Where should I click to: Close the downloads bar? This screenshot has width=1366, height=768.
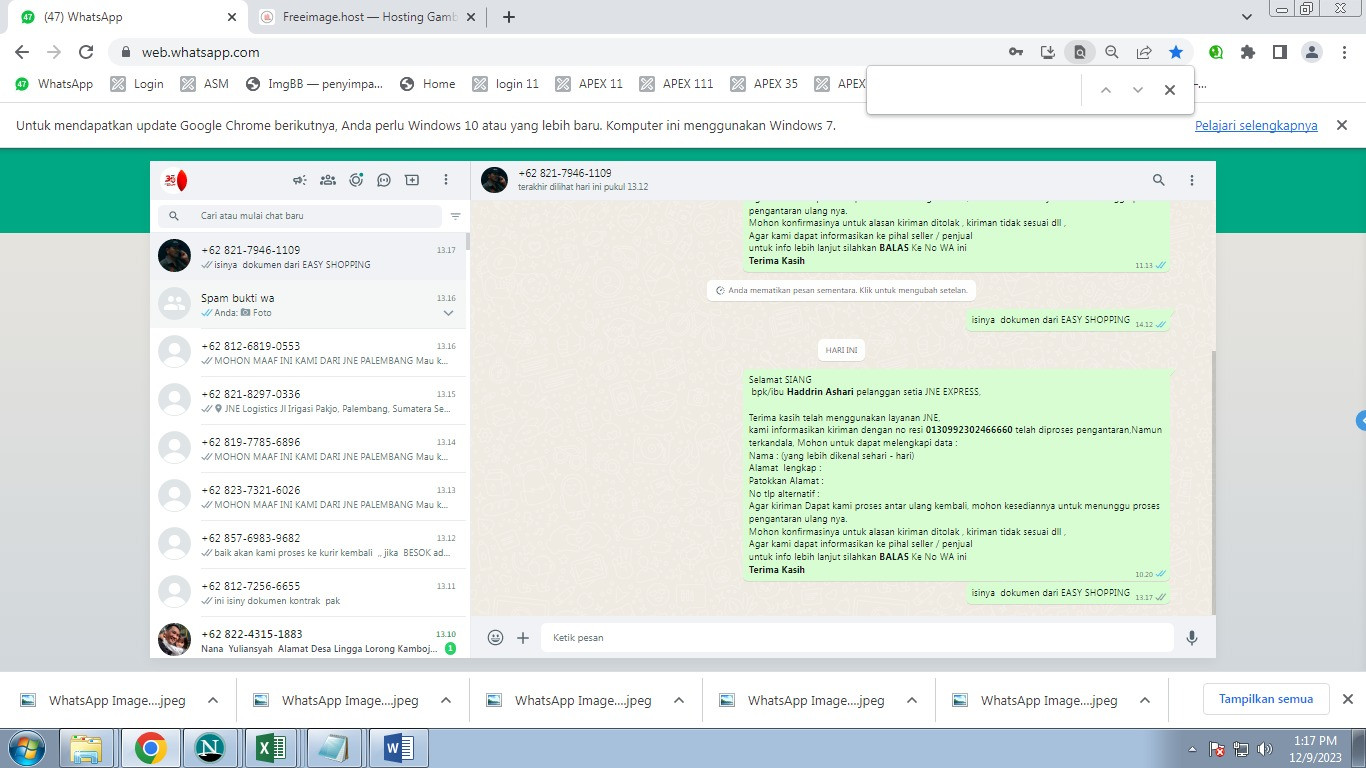(x=1347, y=699)
